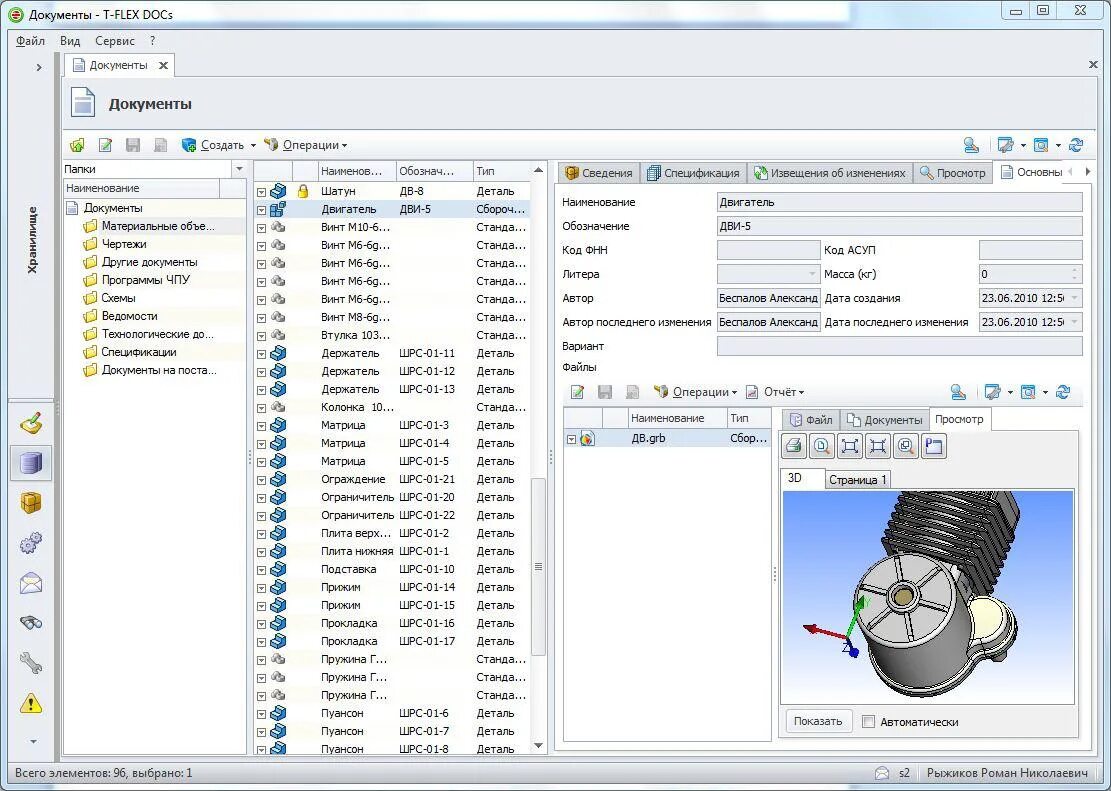
Task: Click the mail icon in status bar
Action: pos(881,773)
